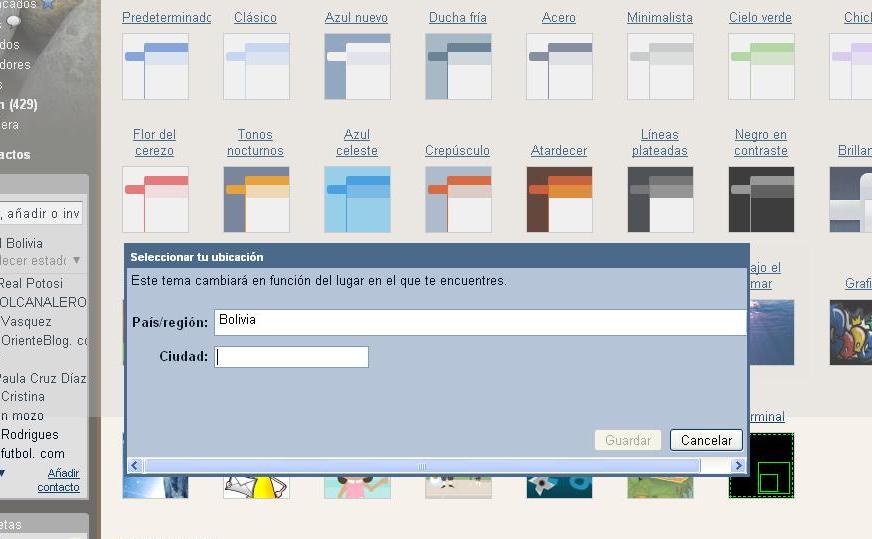Image resolution: width=872 pixels, height=539 pixels.
Task: Choose the Minimalista theme thumbnail
Action: pyautogui.click(x=660, y=66)
